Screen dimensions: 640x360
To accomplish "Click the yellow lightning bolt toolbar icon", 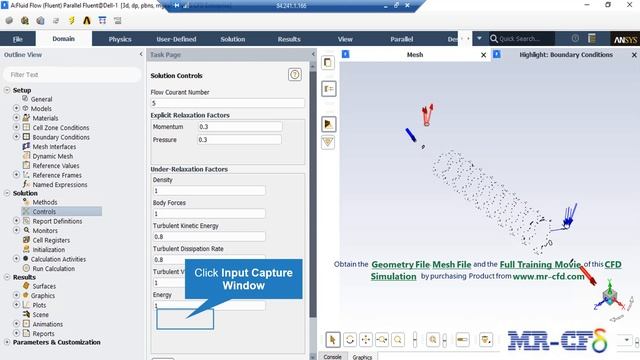I will tap(71, 20).
